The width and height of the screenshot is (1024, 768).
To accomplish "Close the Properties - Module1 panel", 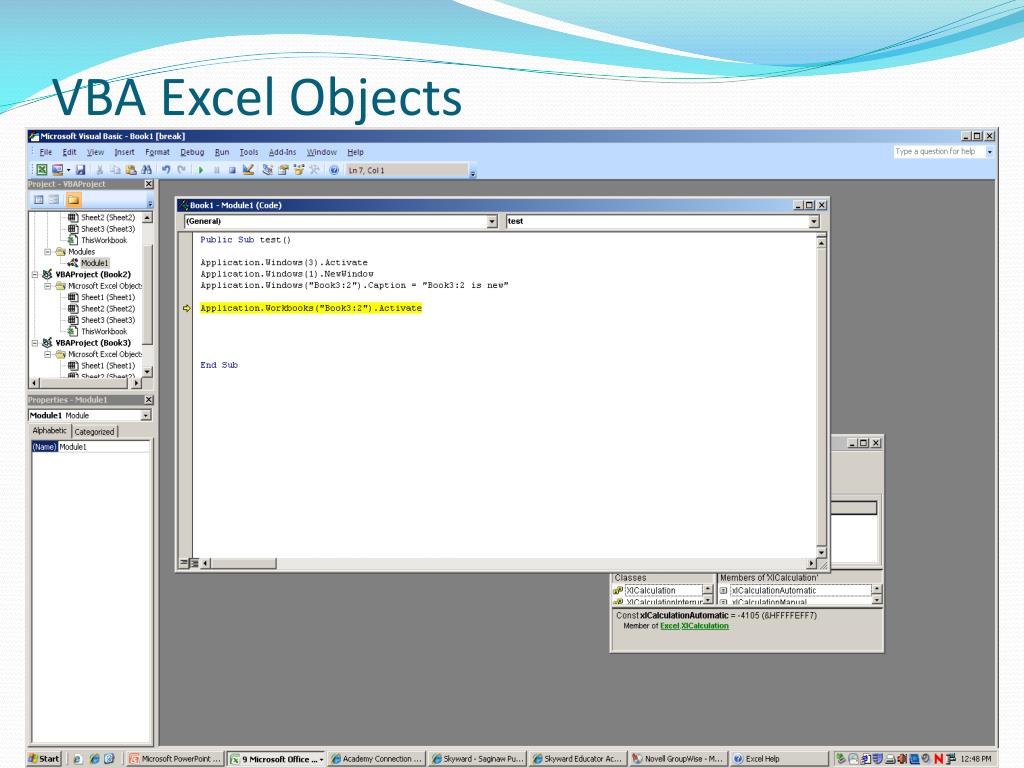I will 149,400.
